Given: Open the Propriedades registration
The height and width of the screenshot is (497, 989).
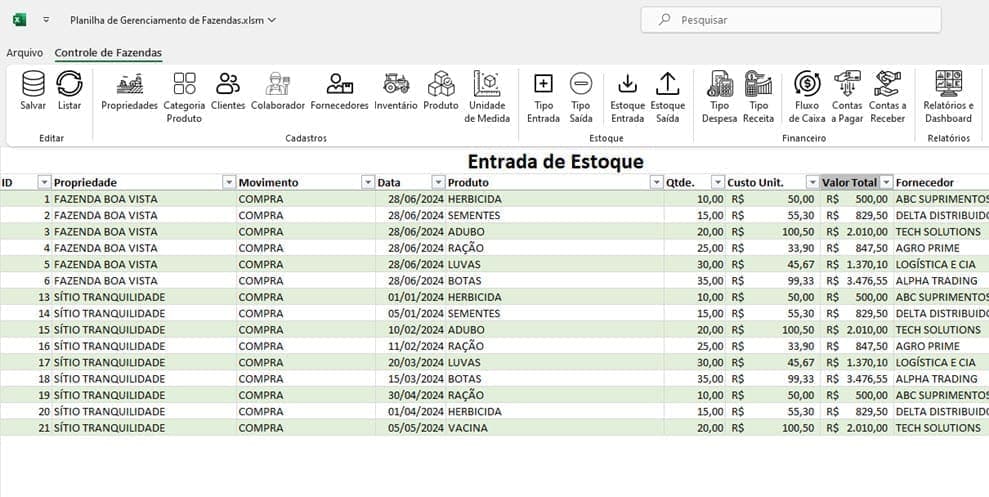Looking at the screenshot, I should click(x=129, y=91).
